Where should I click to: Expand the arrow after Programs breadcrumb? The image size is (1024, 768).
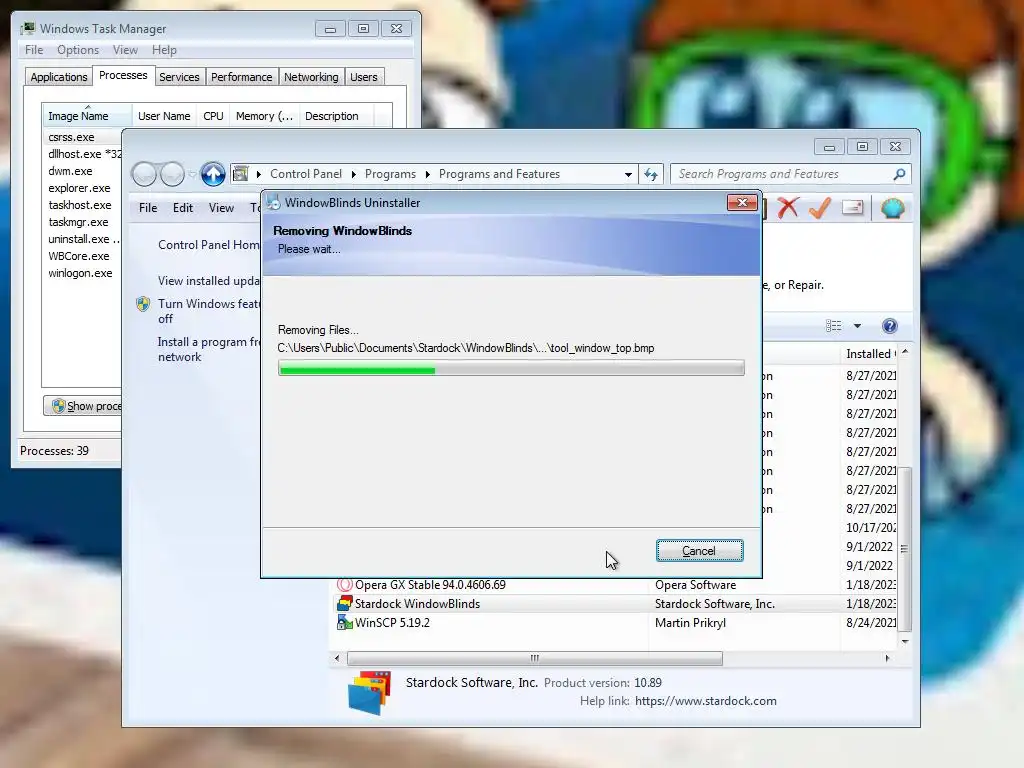428,174
